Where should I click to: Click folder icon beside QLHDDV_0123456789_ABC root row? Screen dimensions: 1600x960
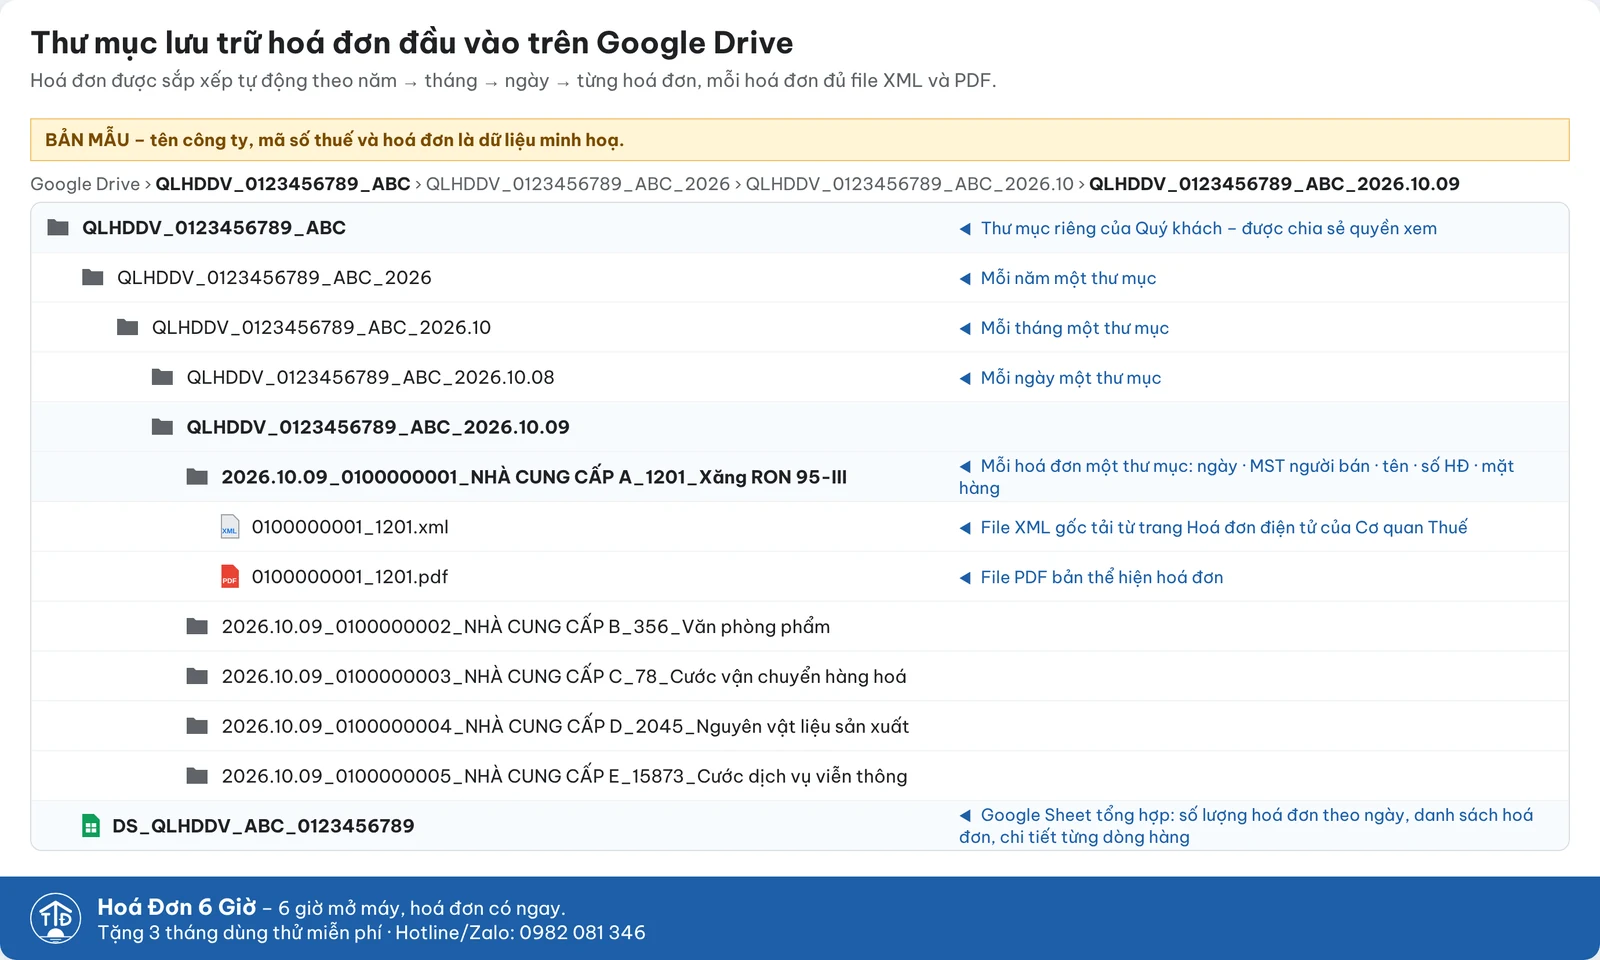click(x=58, y=227)
